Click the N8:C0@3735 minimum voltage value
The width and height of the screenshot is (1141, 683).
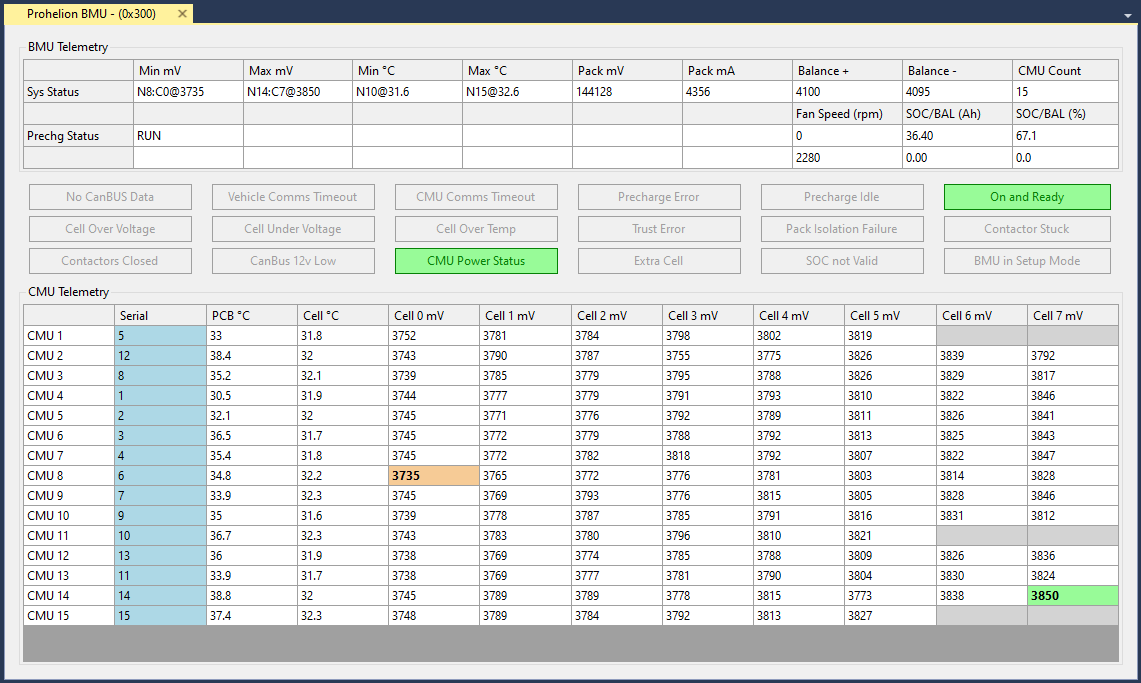[188, 92]
